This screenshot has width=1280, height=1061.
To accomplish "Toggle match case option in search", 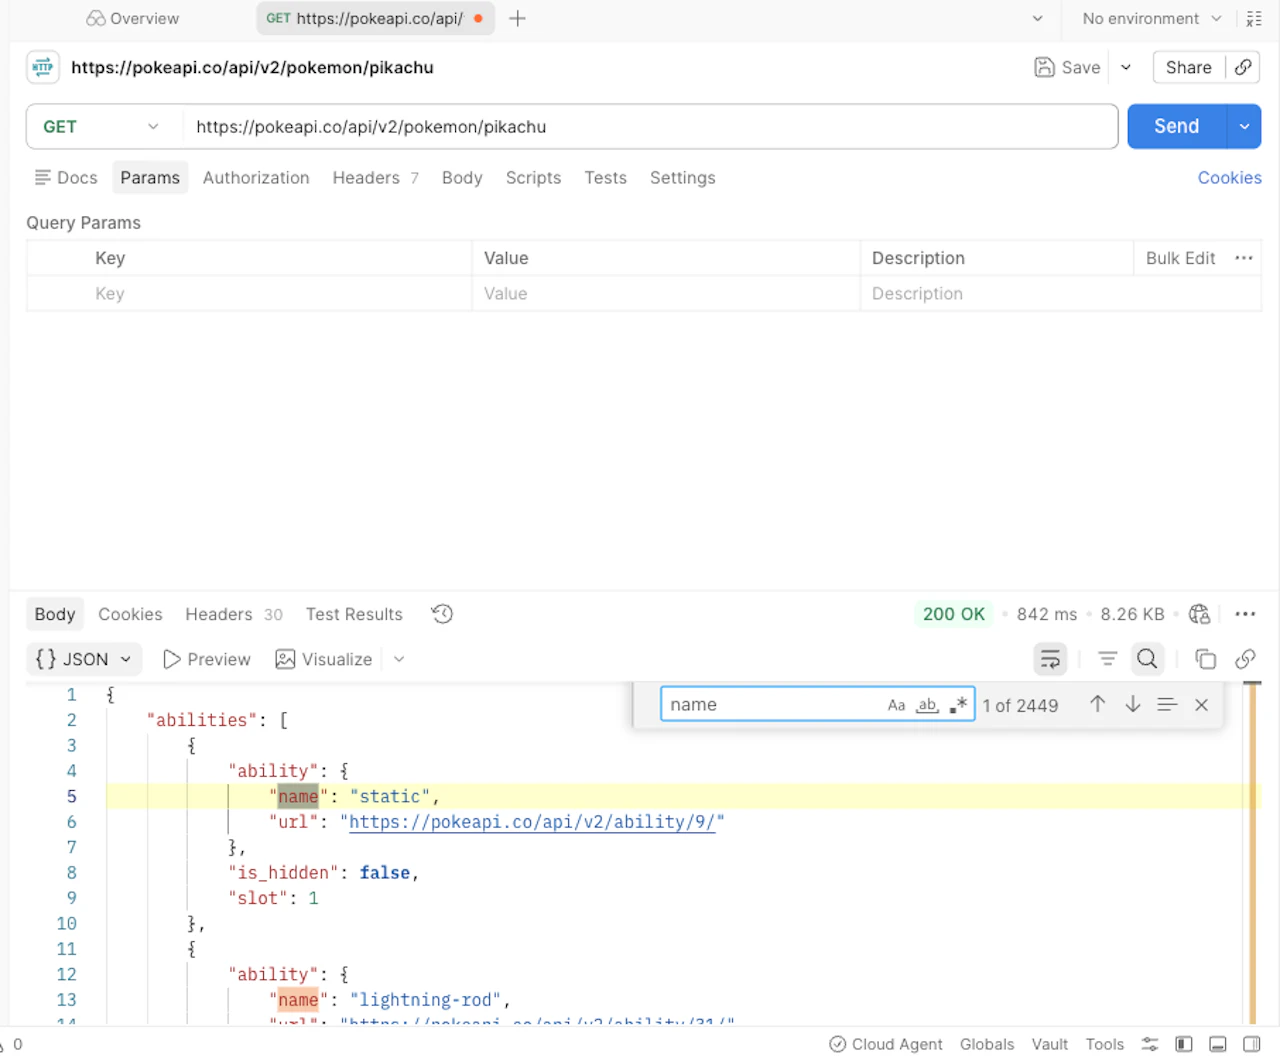I will 896,705.
